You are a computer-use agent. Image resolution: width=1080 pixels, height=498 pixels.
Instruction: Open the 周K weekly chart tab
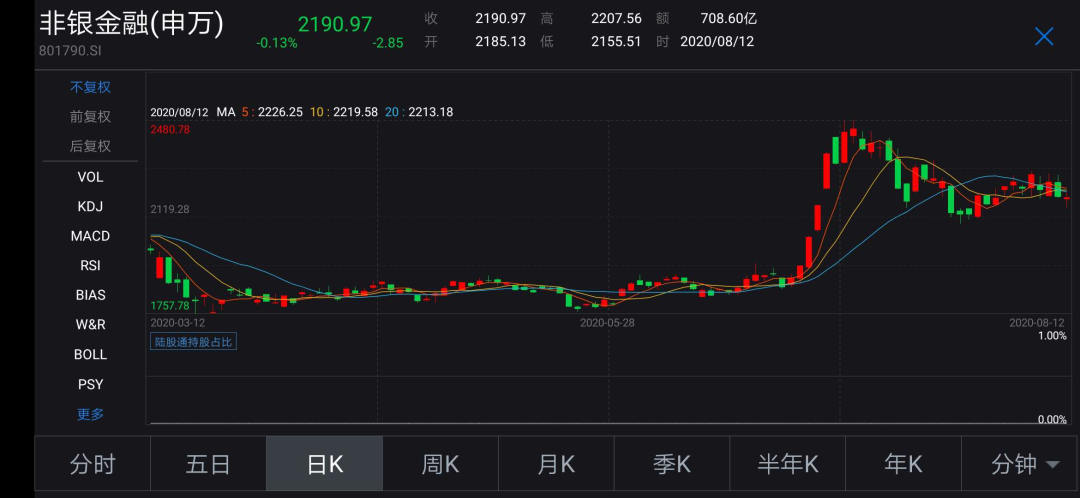click(x=440, y=464)
